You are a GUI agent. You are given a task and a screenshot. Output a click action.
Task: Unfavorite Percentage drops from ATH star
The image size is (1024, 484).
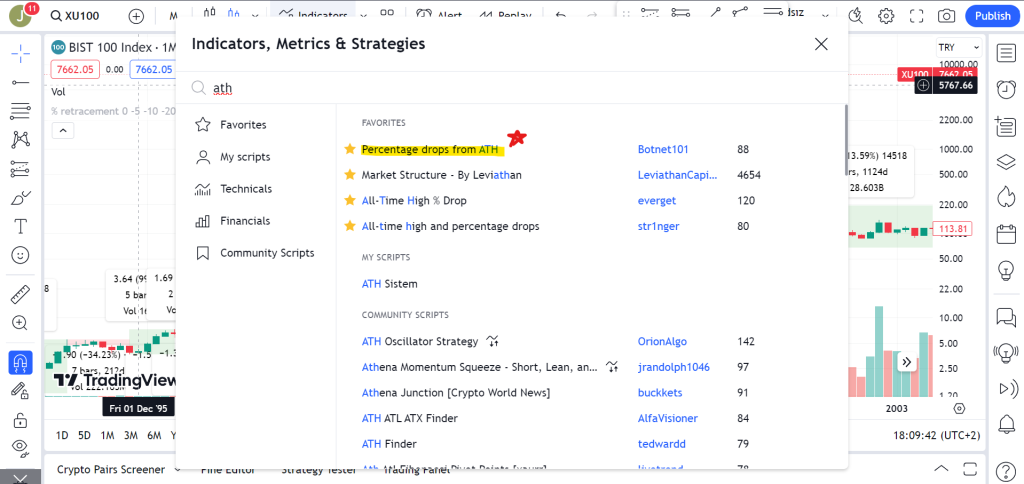coord(350,149)
